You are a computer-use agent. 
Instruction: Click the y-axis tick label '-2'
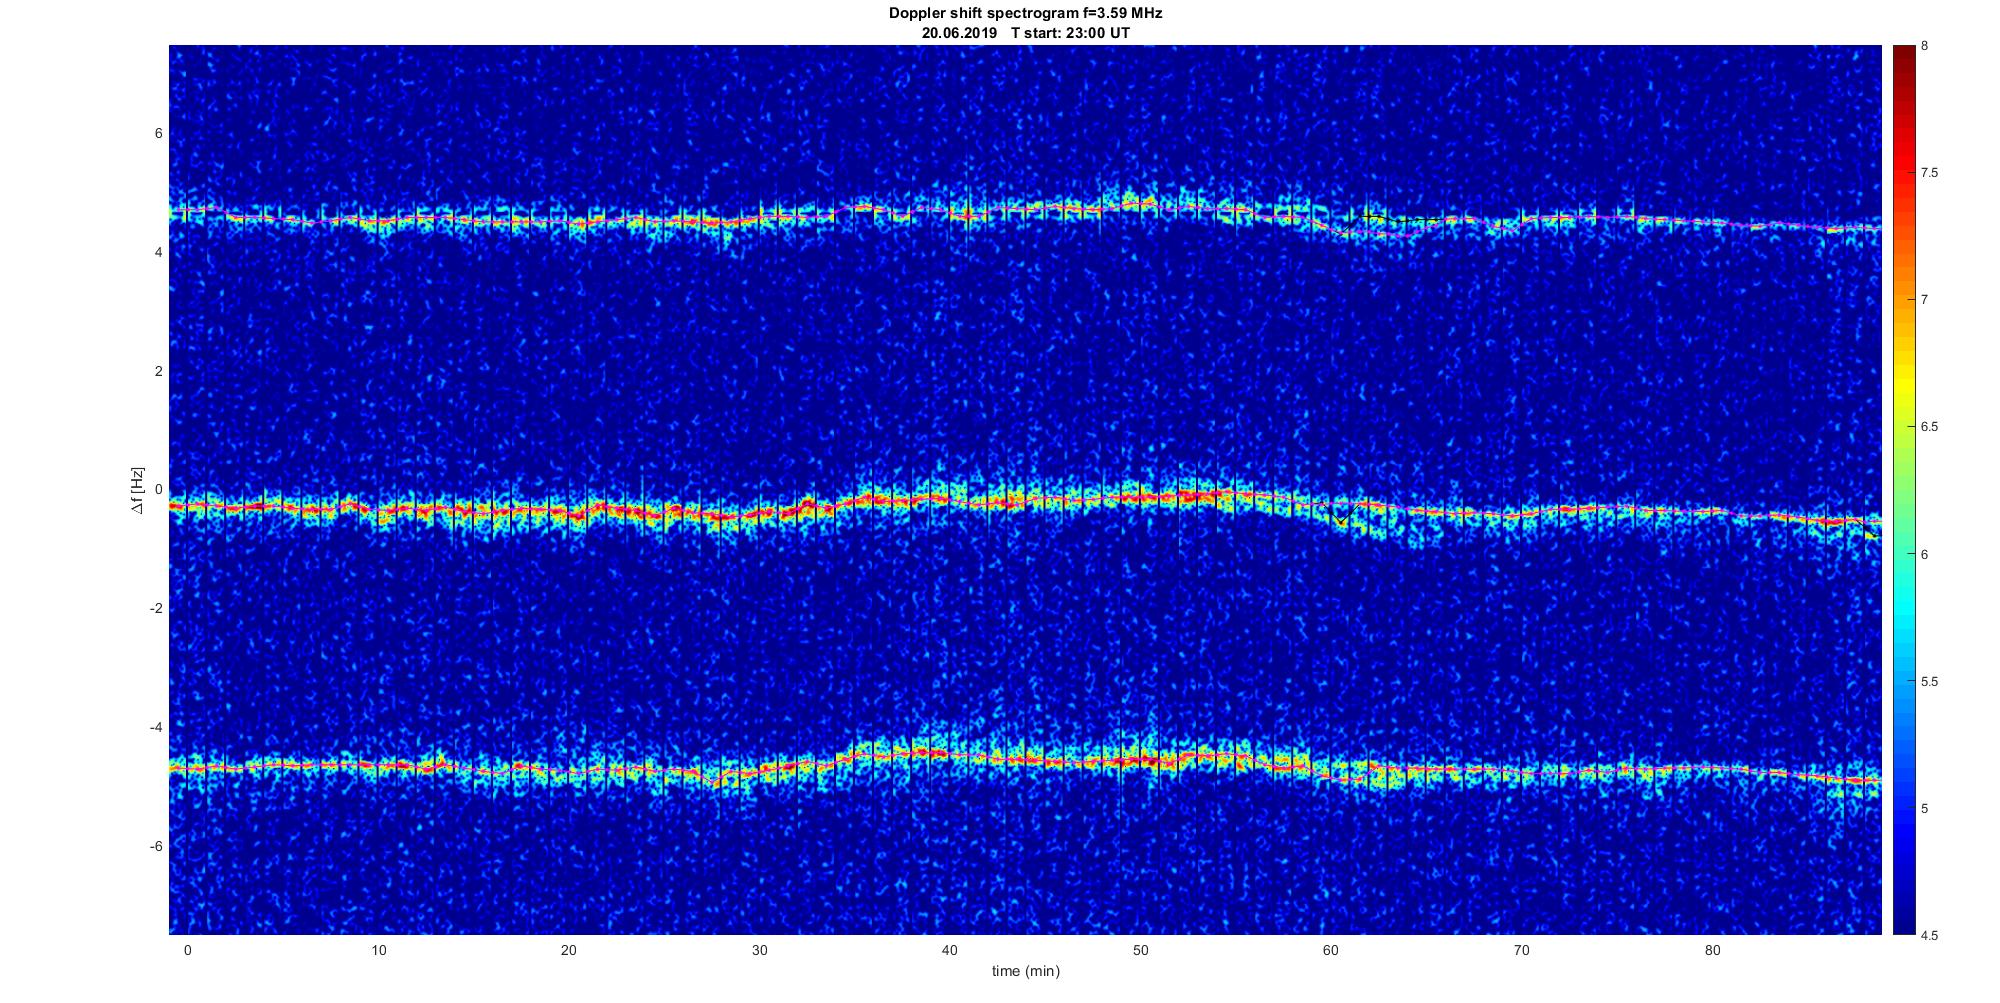156,609
